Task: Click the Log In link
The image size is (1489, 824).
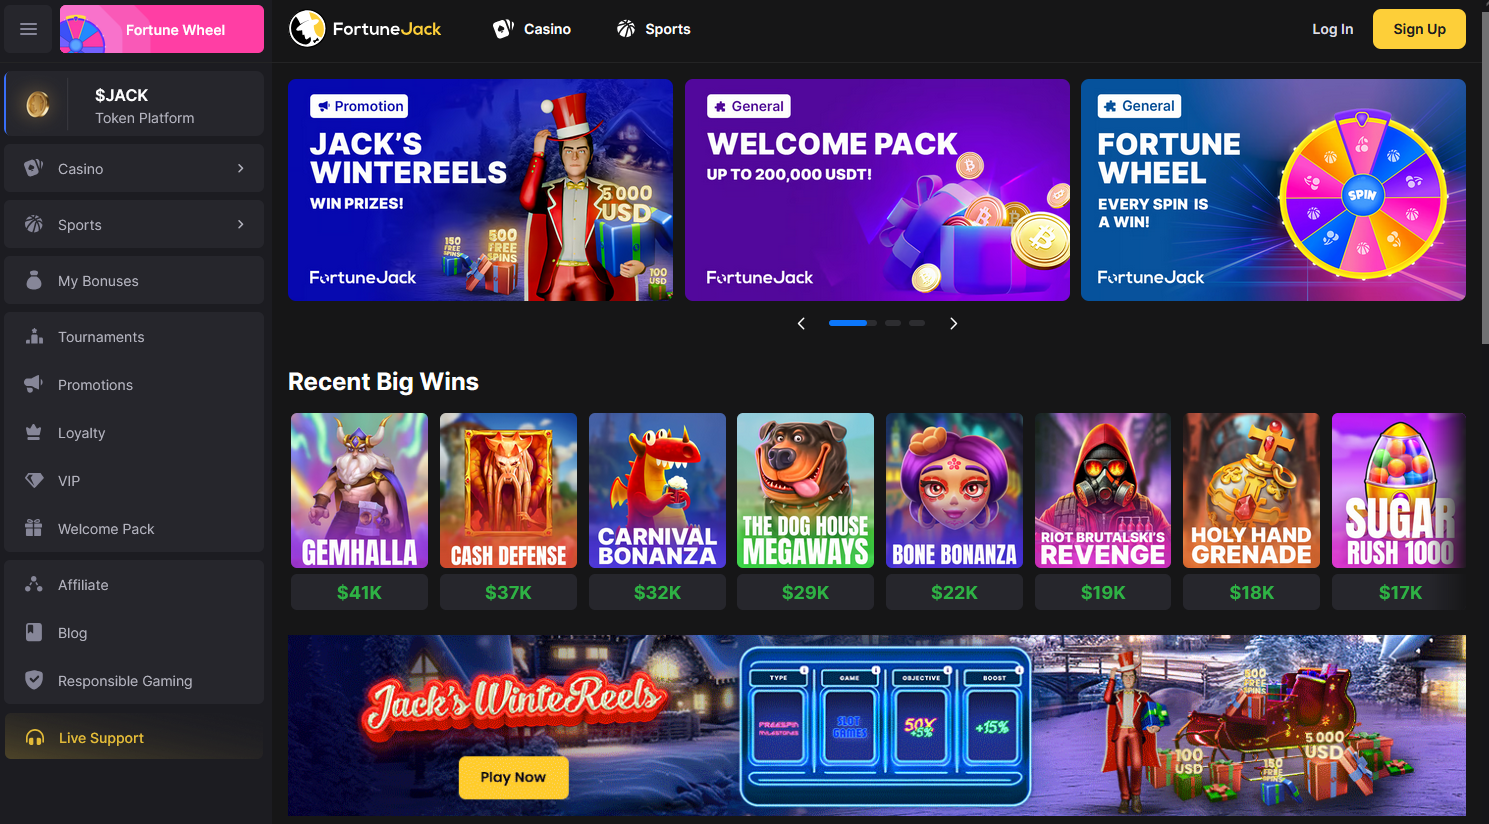Action: click(x=1332, y=29)
